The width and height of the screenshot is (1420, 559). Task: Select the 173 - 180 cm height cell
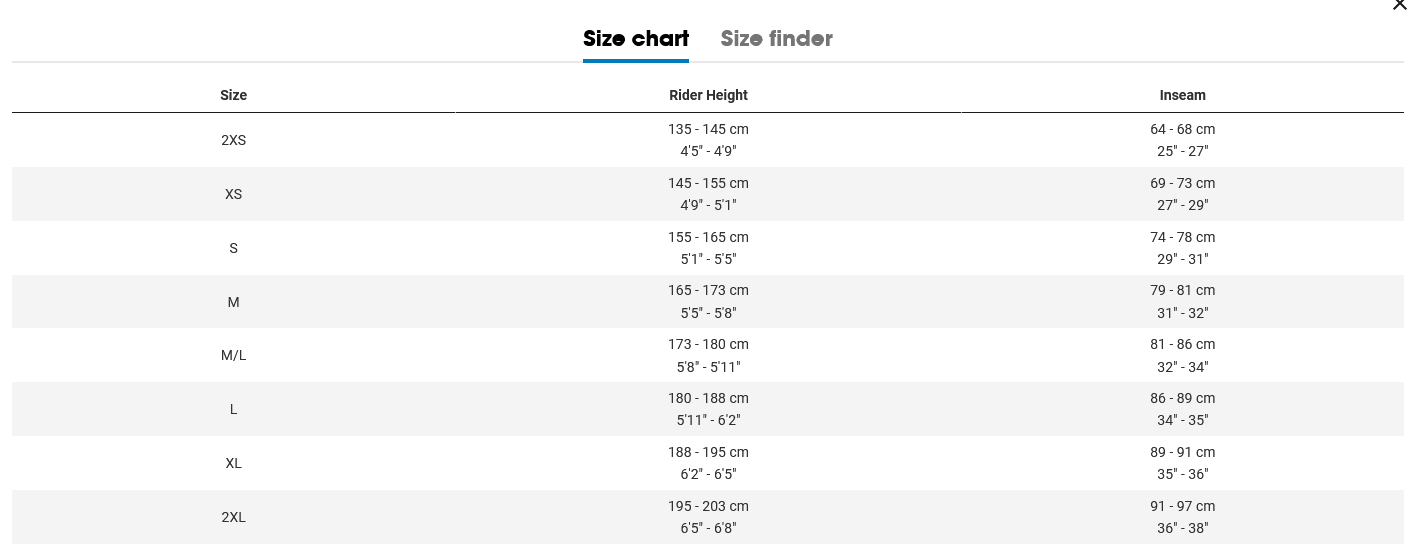(x=708, y=344)
